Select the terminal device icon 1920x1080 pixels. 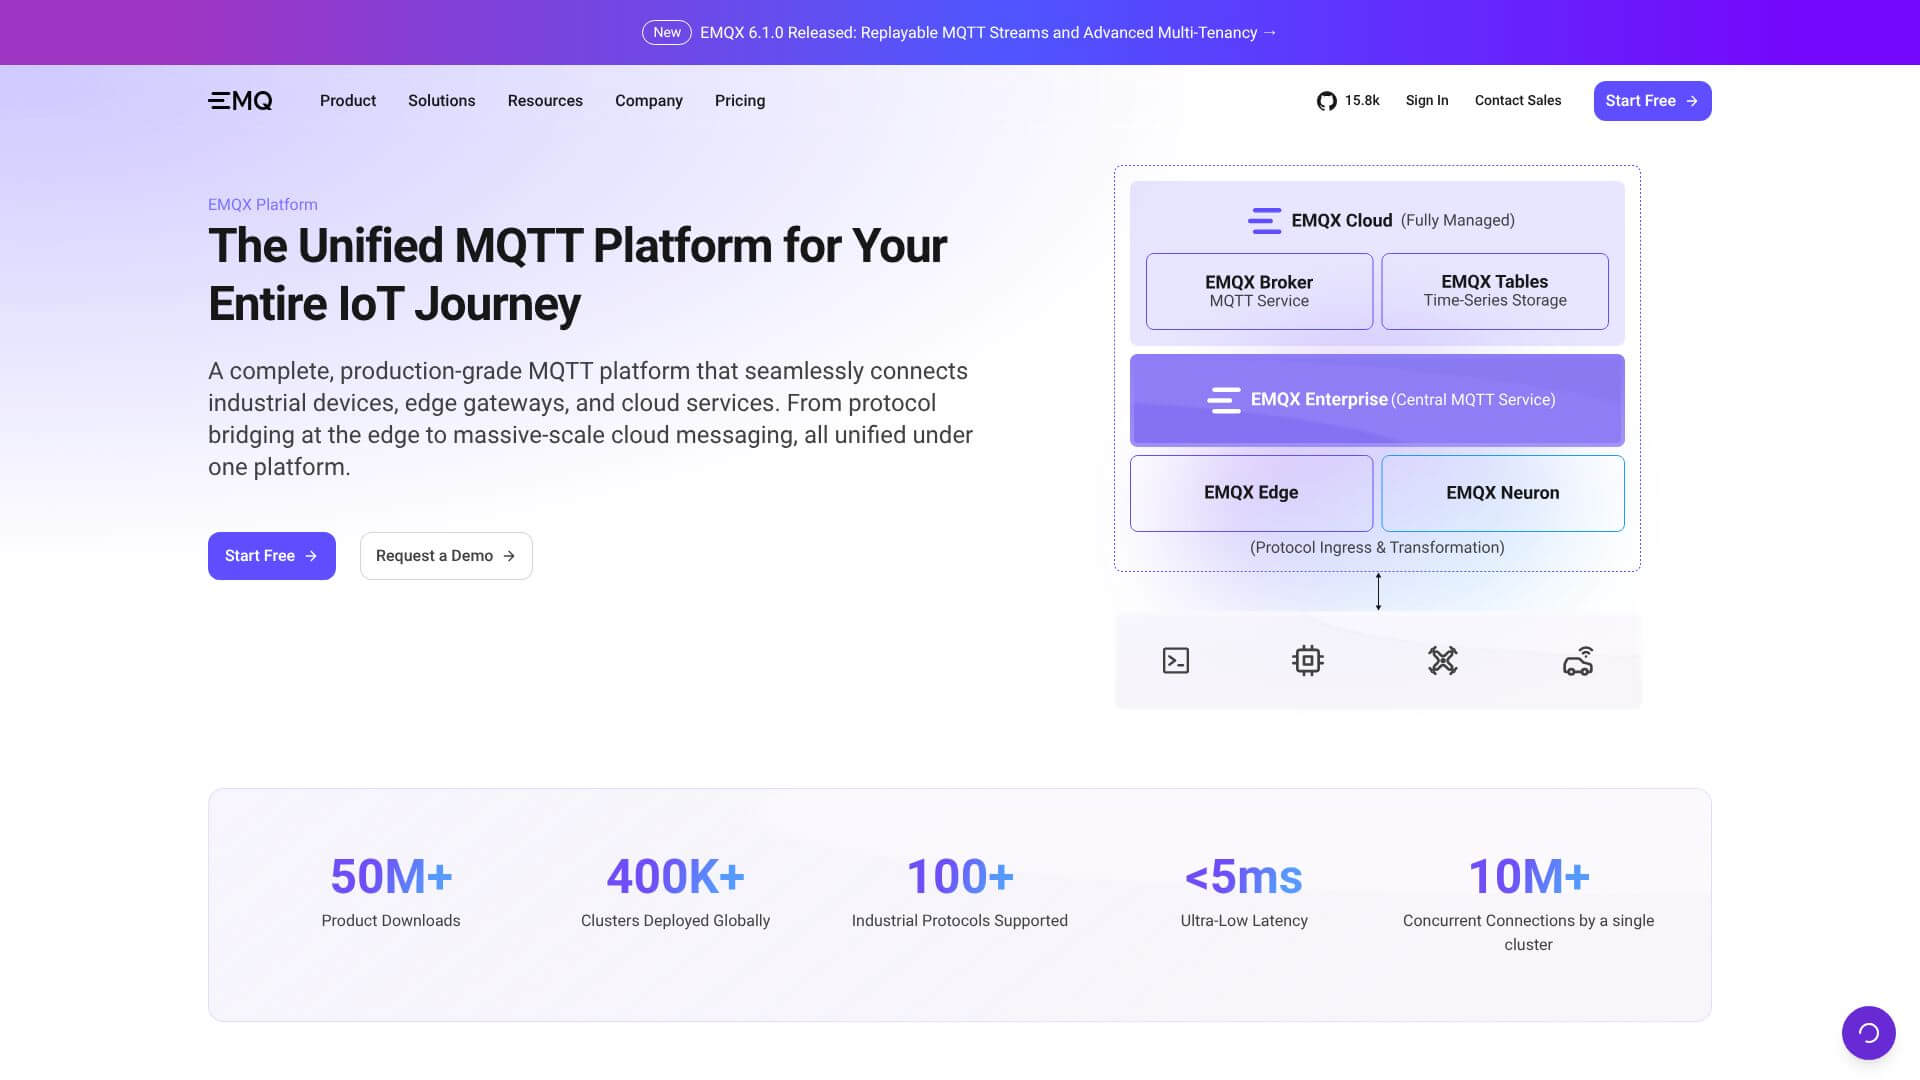(x=1175, y=660)
